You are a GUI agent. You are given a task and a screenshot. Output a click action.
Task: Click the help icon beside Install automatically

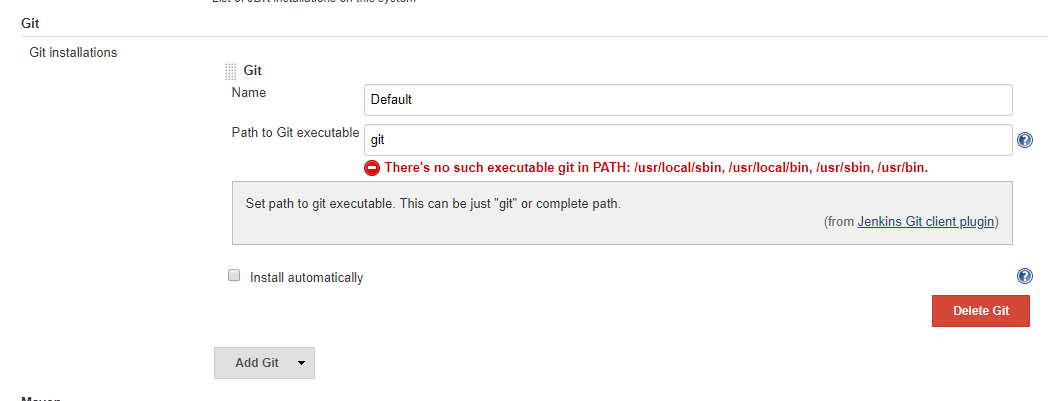pos(1025,276)
